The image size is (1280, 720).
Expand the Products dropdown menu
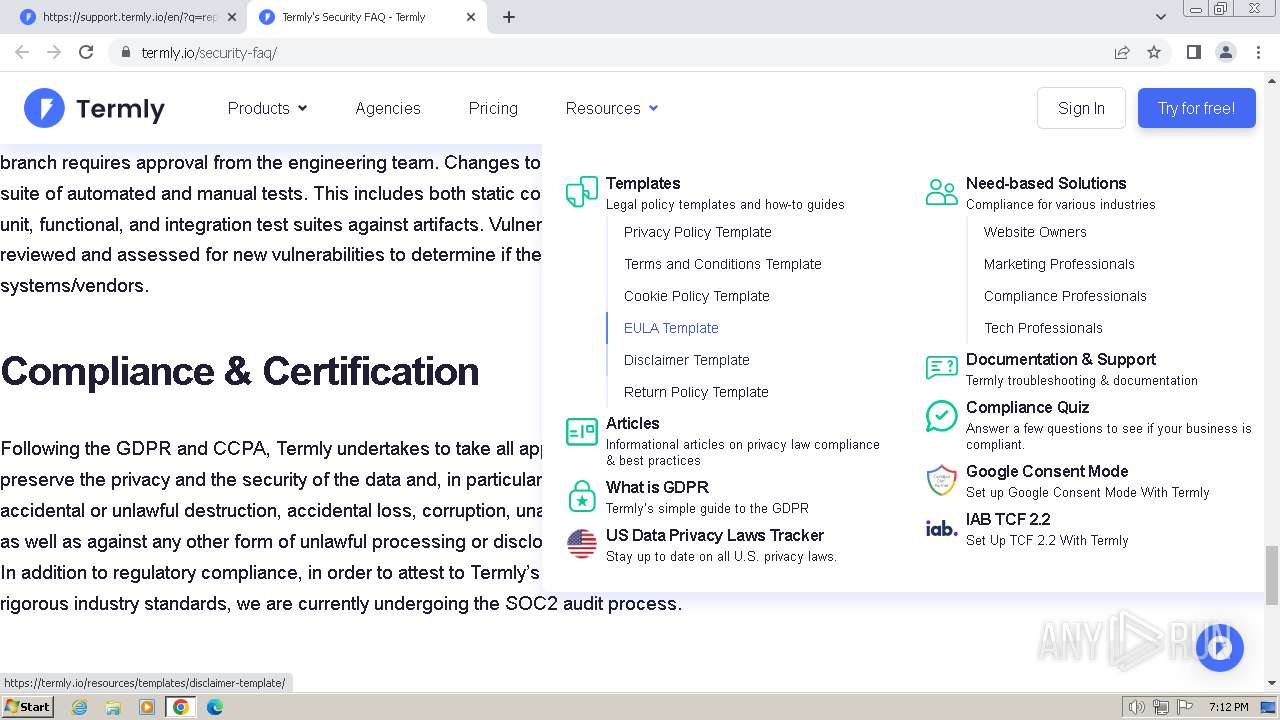pyautogui.click(x=267, y=108)
